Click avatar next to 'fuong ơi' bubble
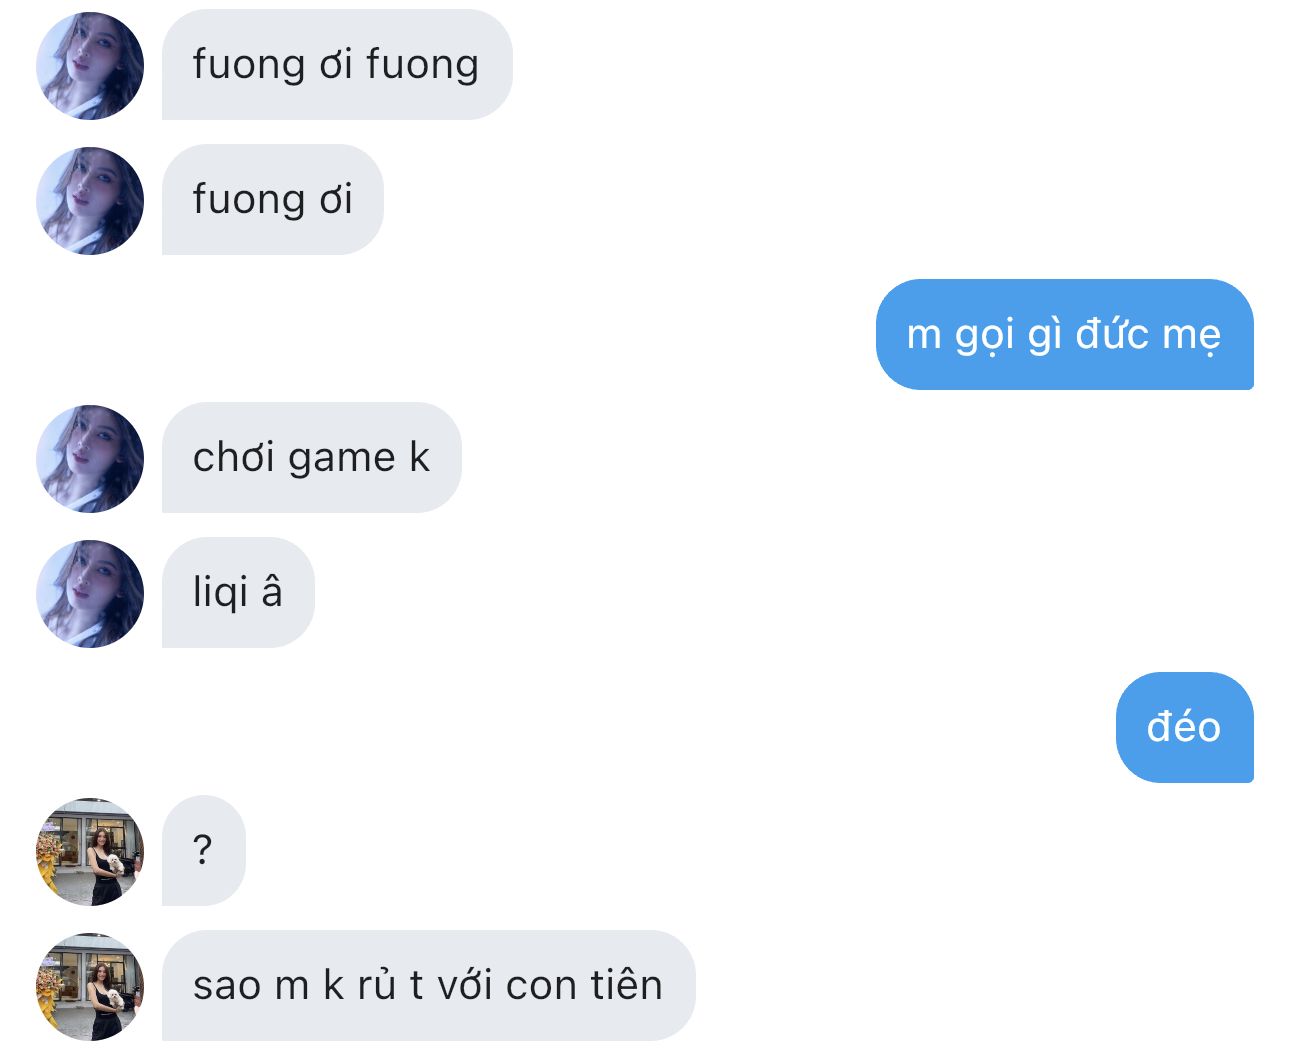Viewport: 1290px width, 1056px height. point(90,201)
